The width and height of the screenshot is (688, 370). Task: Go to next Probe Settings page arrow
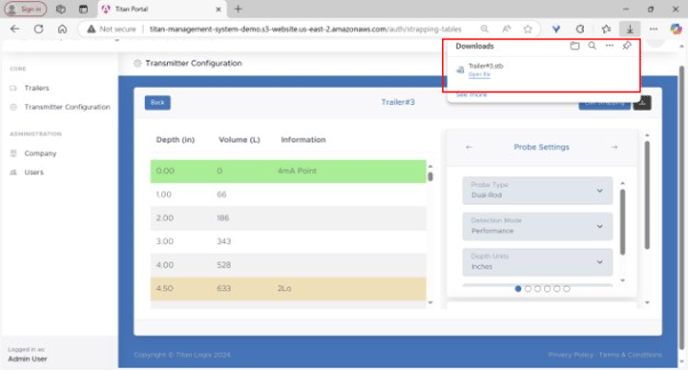coord(614,147)
